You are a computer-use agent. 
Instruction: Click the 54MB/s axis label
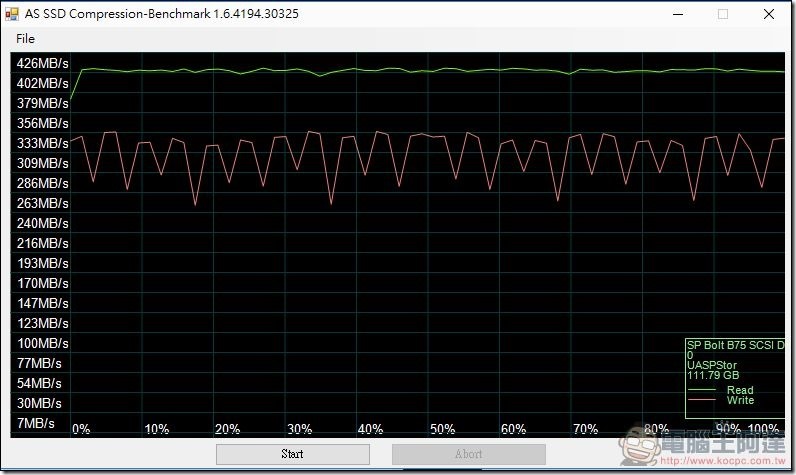[x=39, y=383]
